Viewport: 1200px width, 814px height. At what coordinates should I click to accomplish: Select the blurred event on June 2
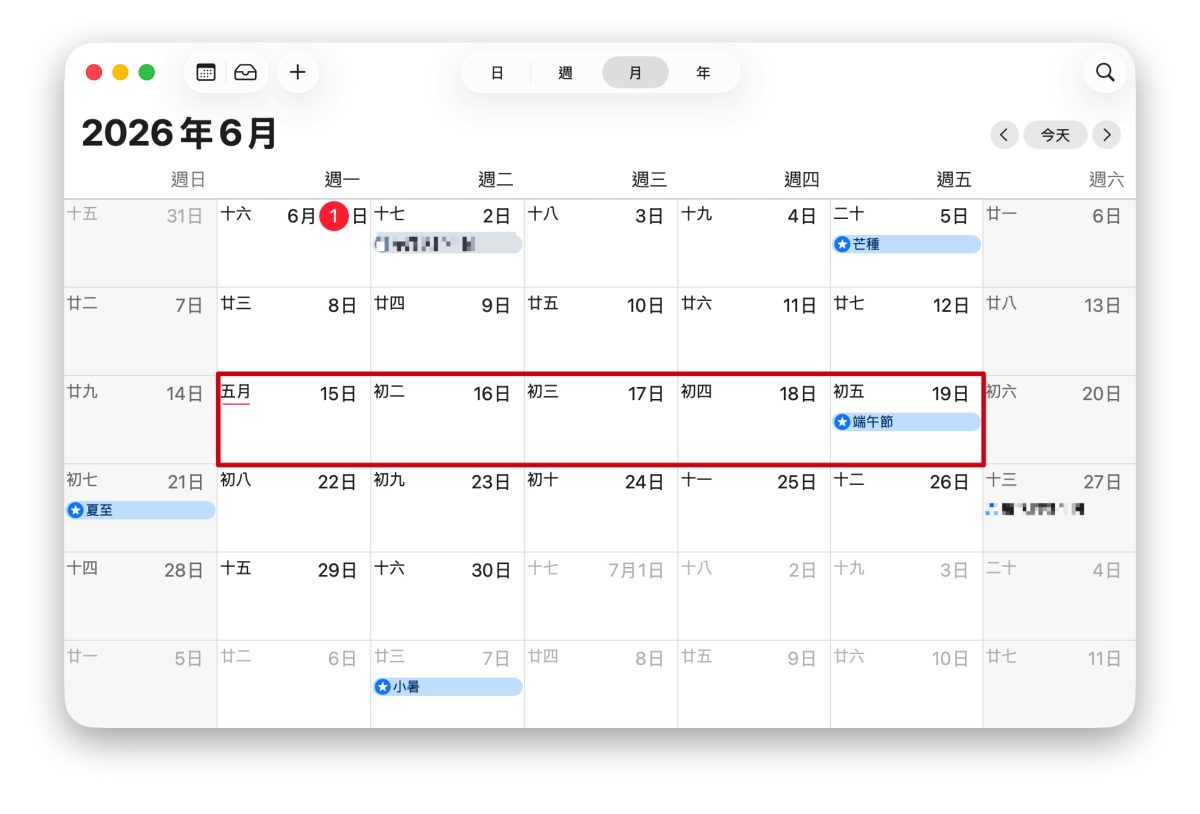pyautogui.click(x=448, y=244)
